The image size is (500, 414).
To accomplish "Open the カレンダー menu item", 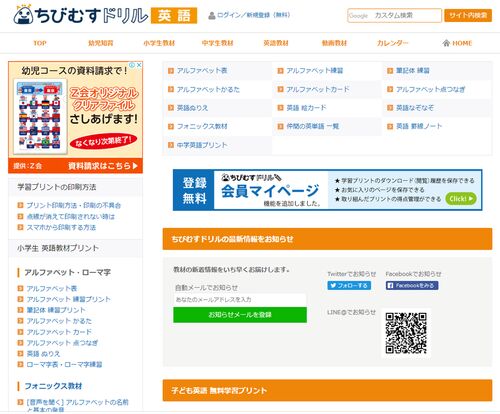I will (392, 43).
